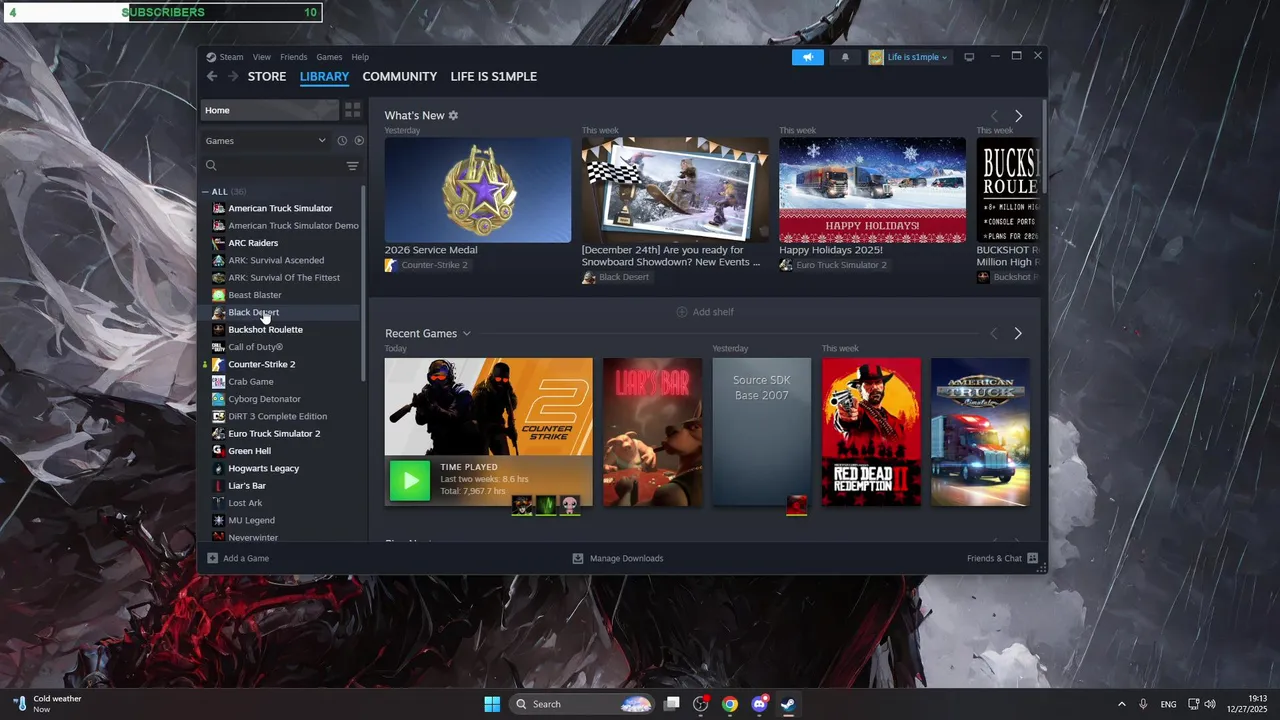Open Discord from the taskbar

pos(760,704)
